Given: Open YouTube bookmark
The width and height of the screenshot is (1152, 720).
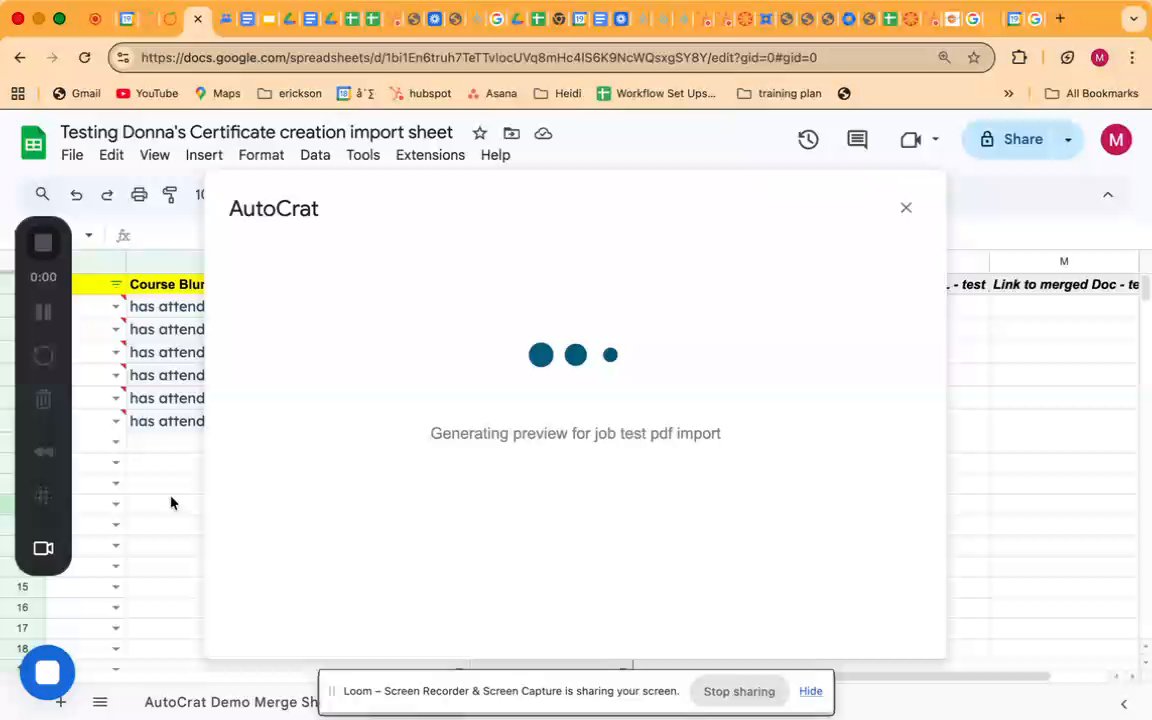Looking at the screenshot, I should [x=147, y=93].
